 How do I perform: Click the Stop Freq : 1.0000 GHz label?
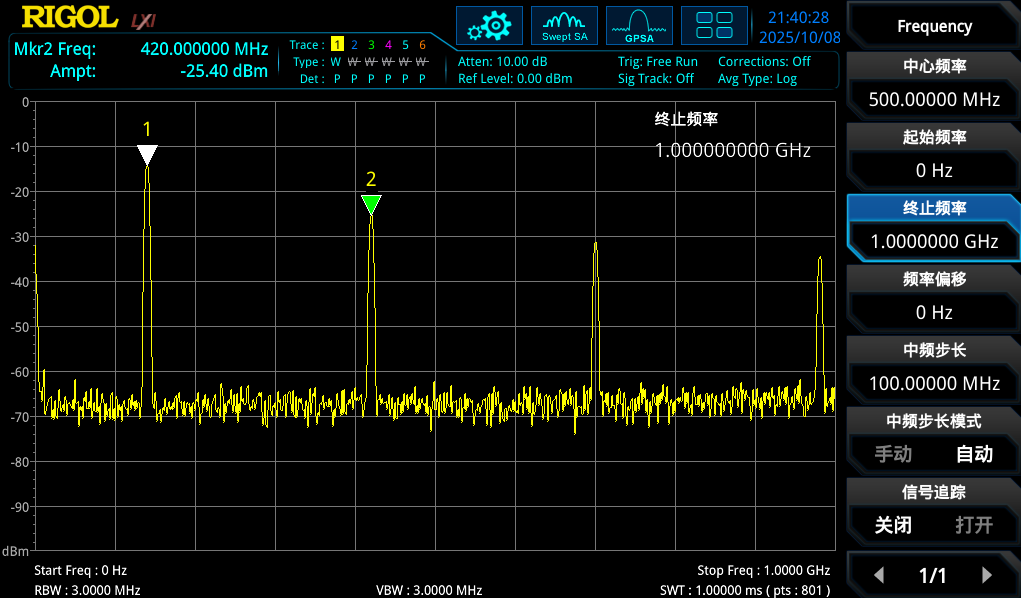click(764, 571)
